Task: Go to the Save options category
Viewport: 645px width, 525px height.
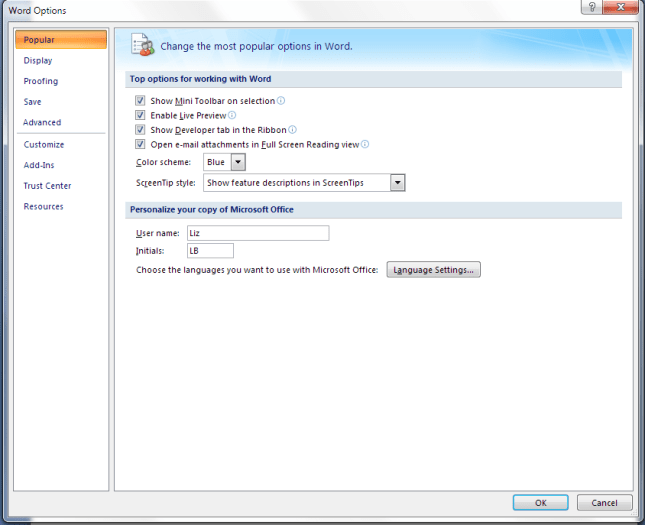Action: 61,102
